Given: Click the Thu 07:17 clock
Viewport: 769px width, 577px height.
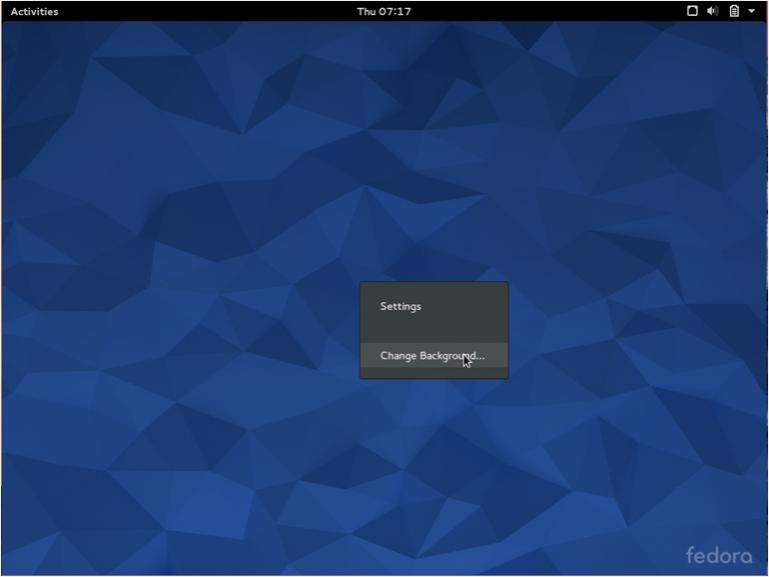Looking at the screenshot, I should pos(384,12).
